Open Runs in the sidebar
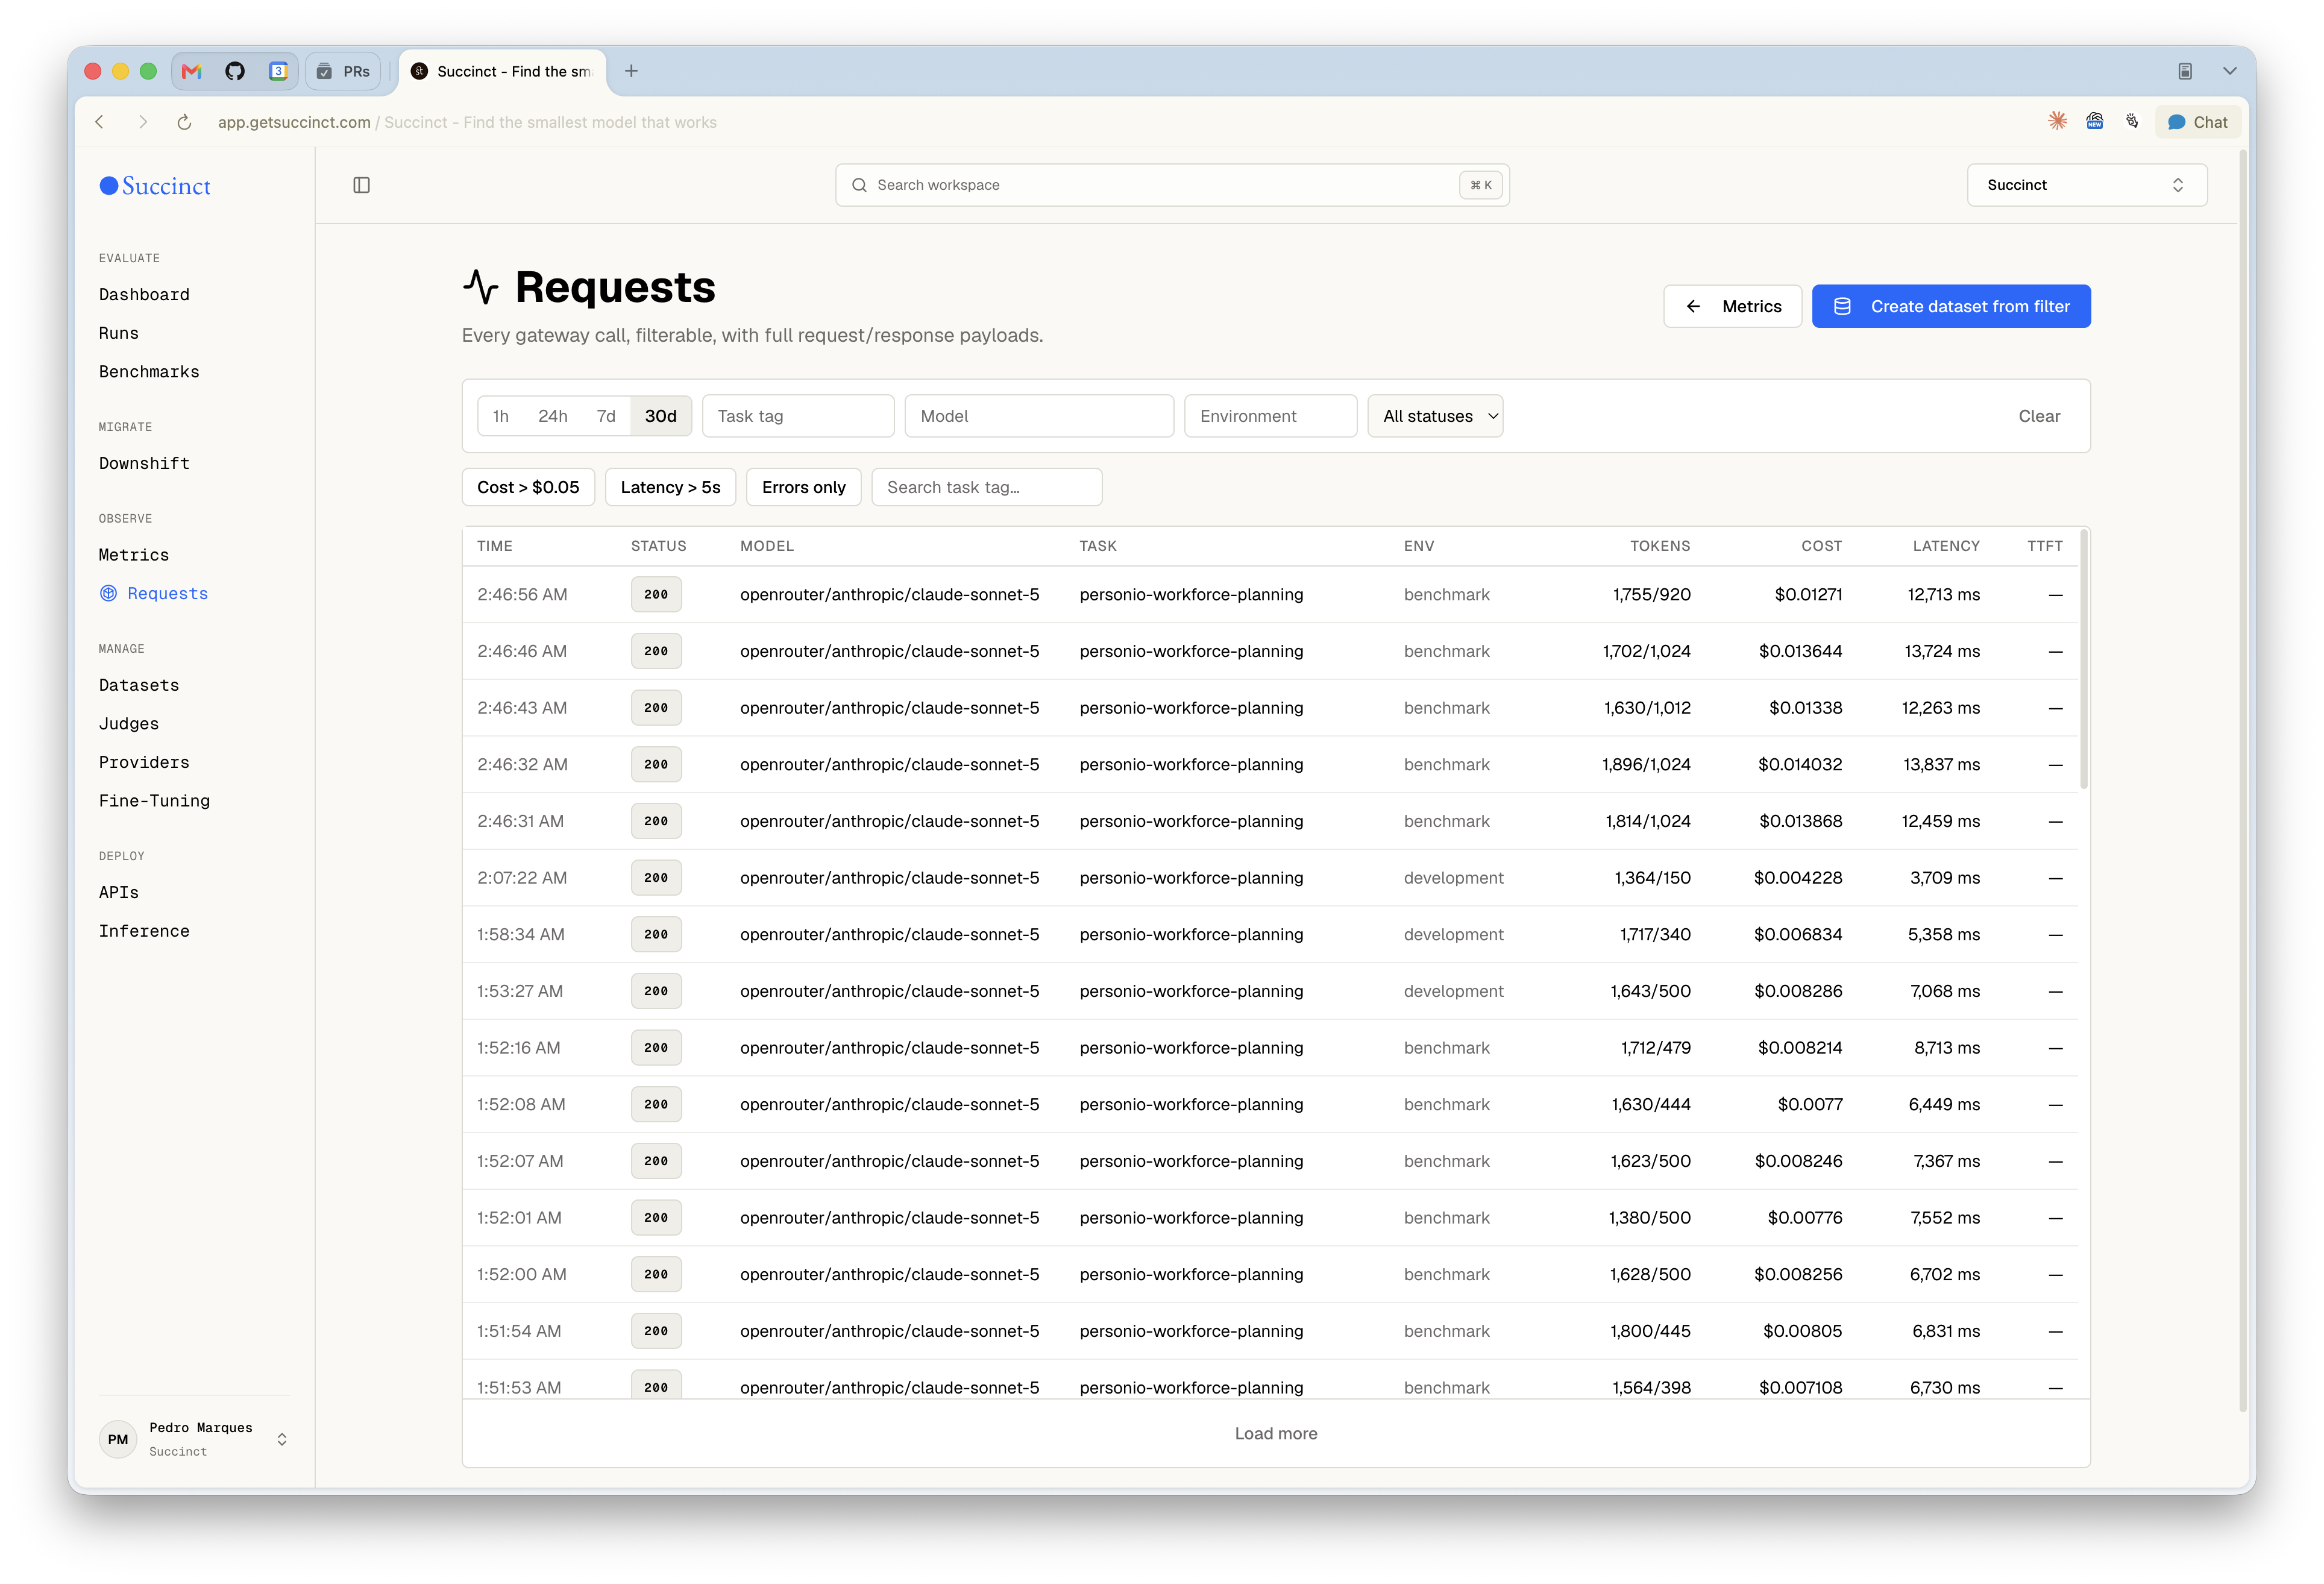Screen dimensions: 2324x1584 119,333
